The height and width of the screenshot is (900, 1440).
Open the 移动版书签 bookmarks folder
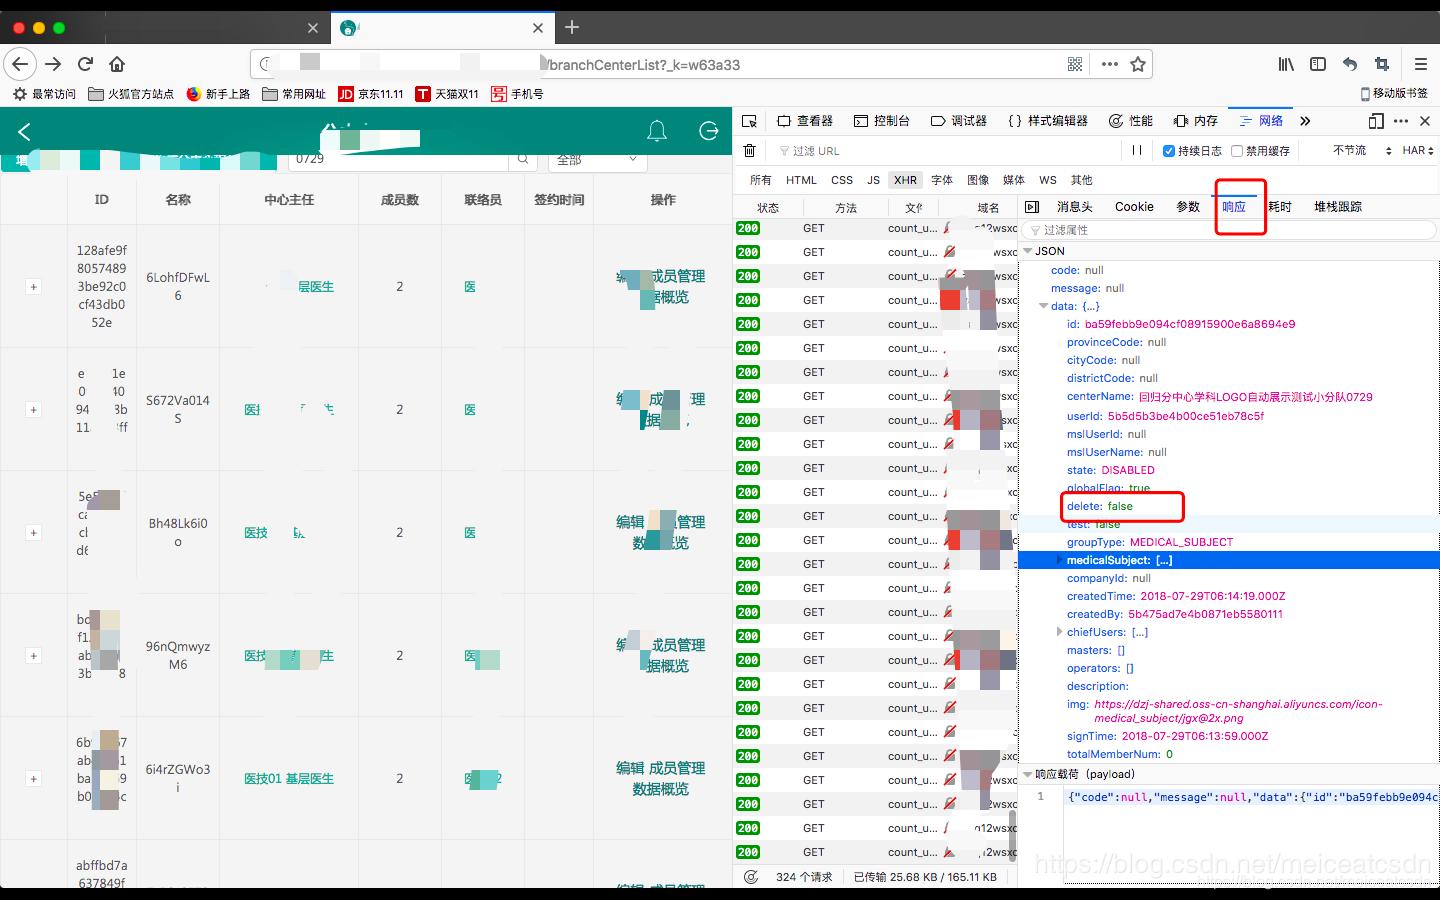coord(1394,94)
